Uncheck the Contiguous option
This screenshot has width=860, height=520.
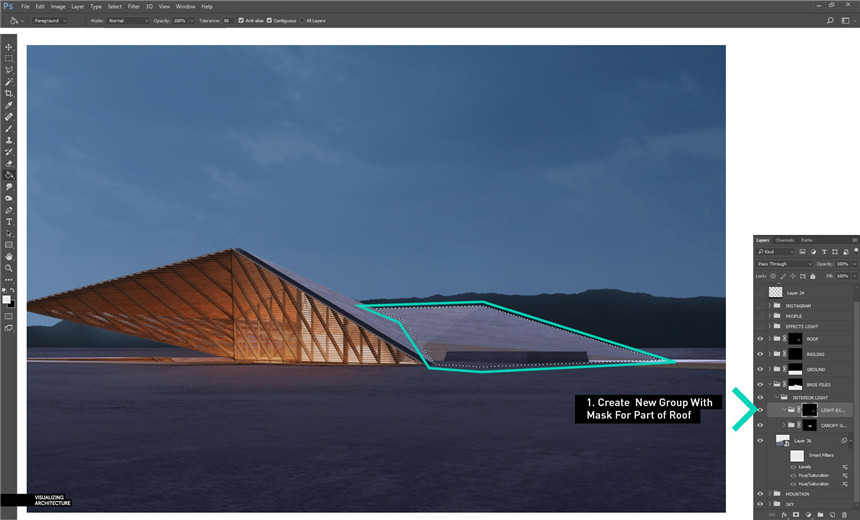(270, 20)
